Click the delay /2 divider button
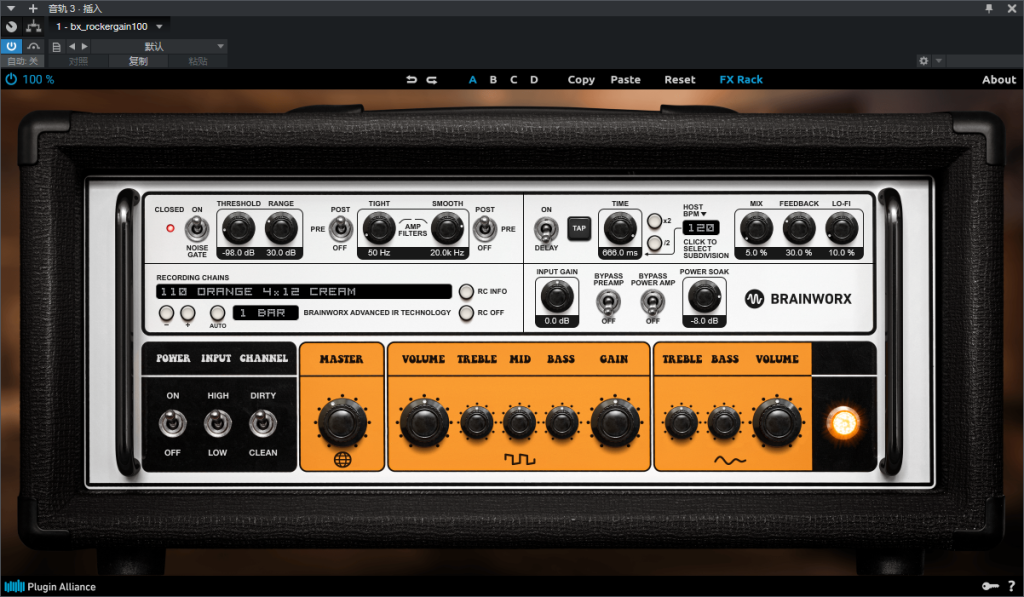The height and width of the screenshot is (597, 1024). pyautogui.click(x=654, y=243)
